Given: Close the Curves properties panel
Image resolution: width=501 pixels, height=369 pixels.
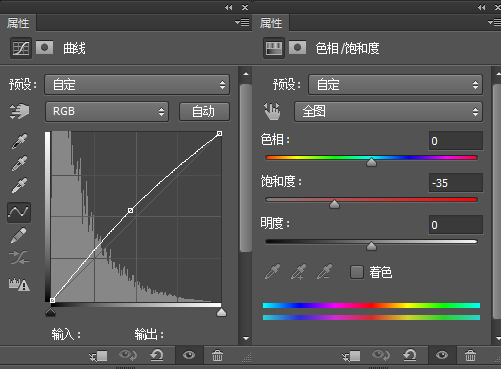Looking at the screenshot, I should (x=245, y=7).
